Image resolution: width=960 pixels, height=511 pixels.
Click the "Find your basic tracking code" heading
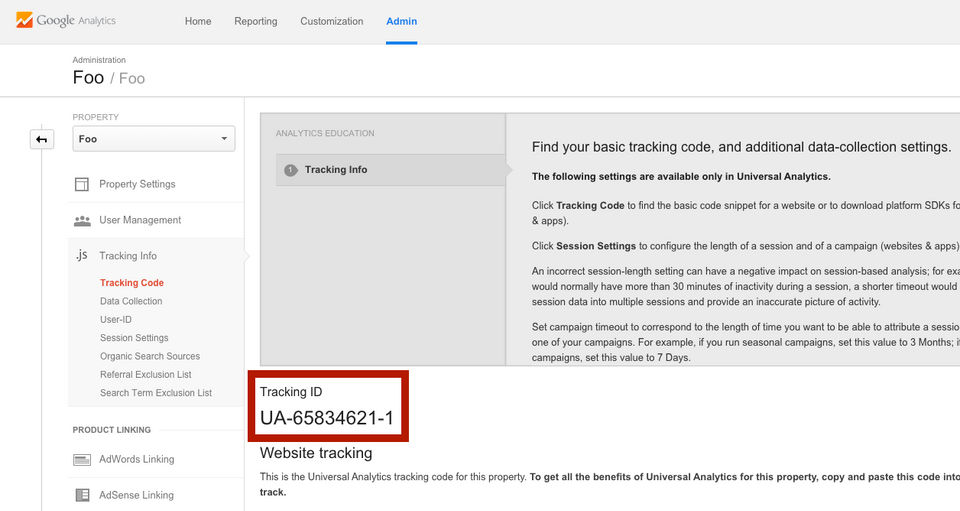tap(741, 147)
